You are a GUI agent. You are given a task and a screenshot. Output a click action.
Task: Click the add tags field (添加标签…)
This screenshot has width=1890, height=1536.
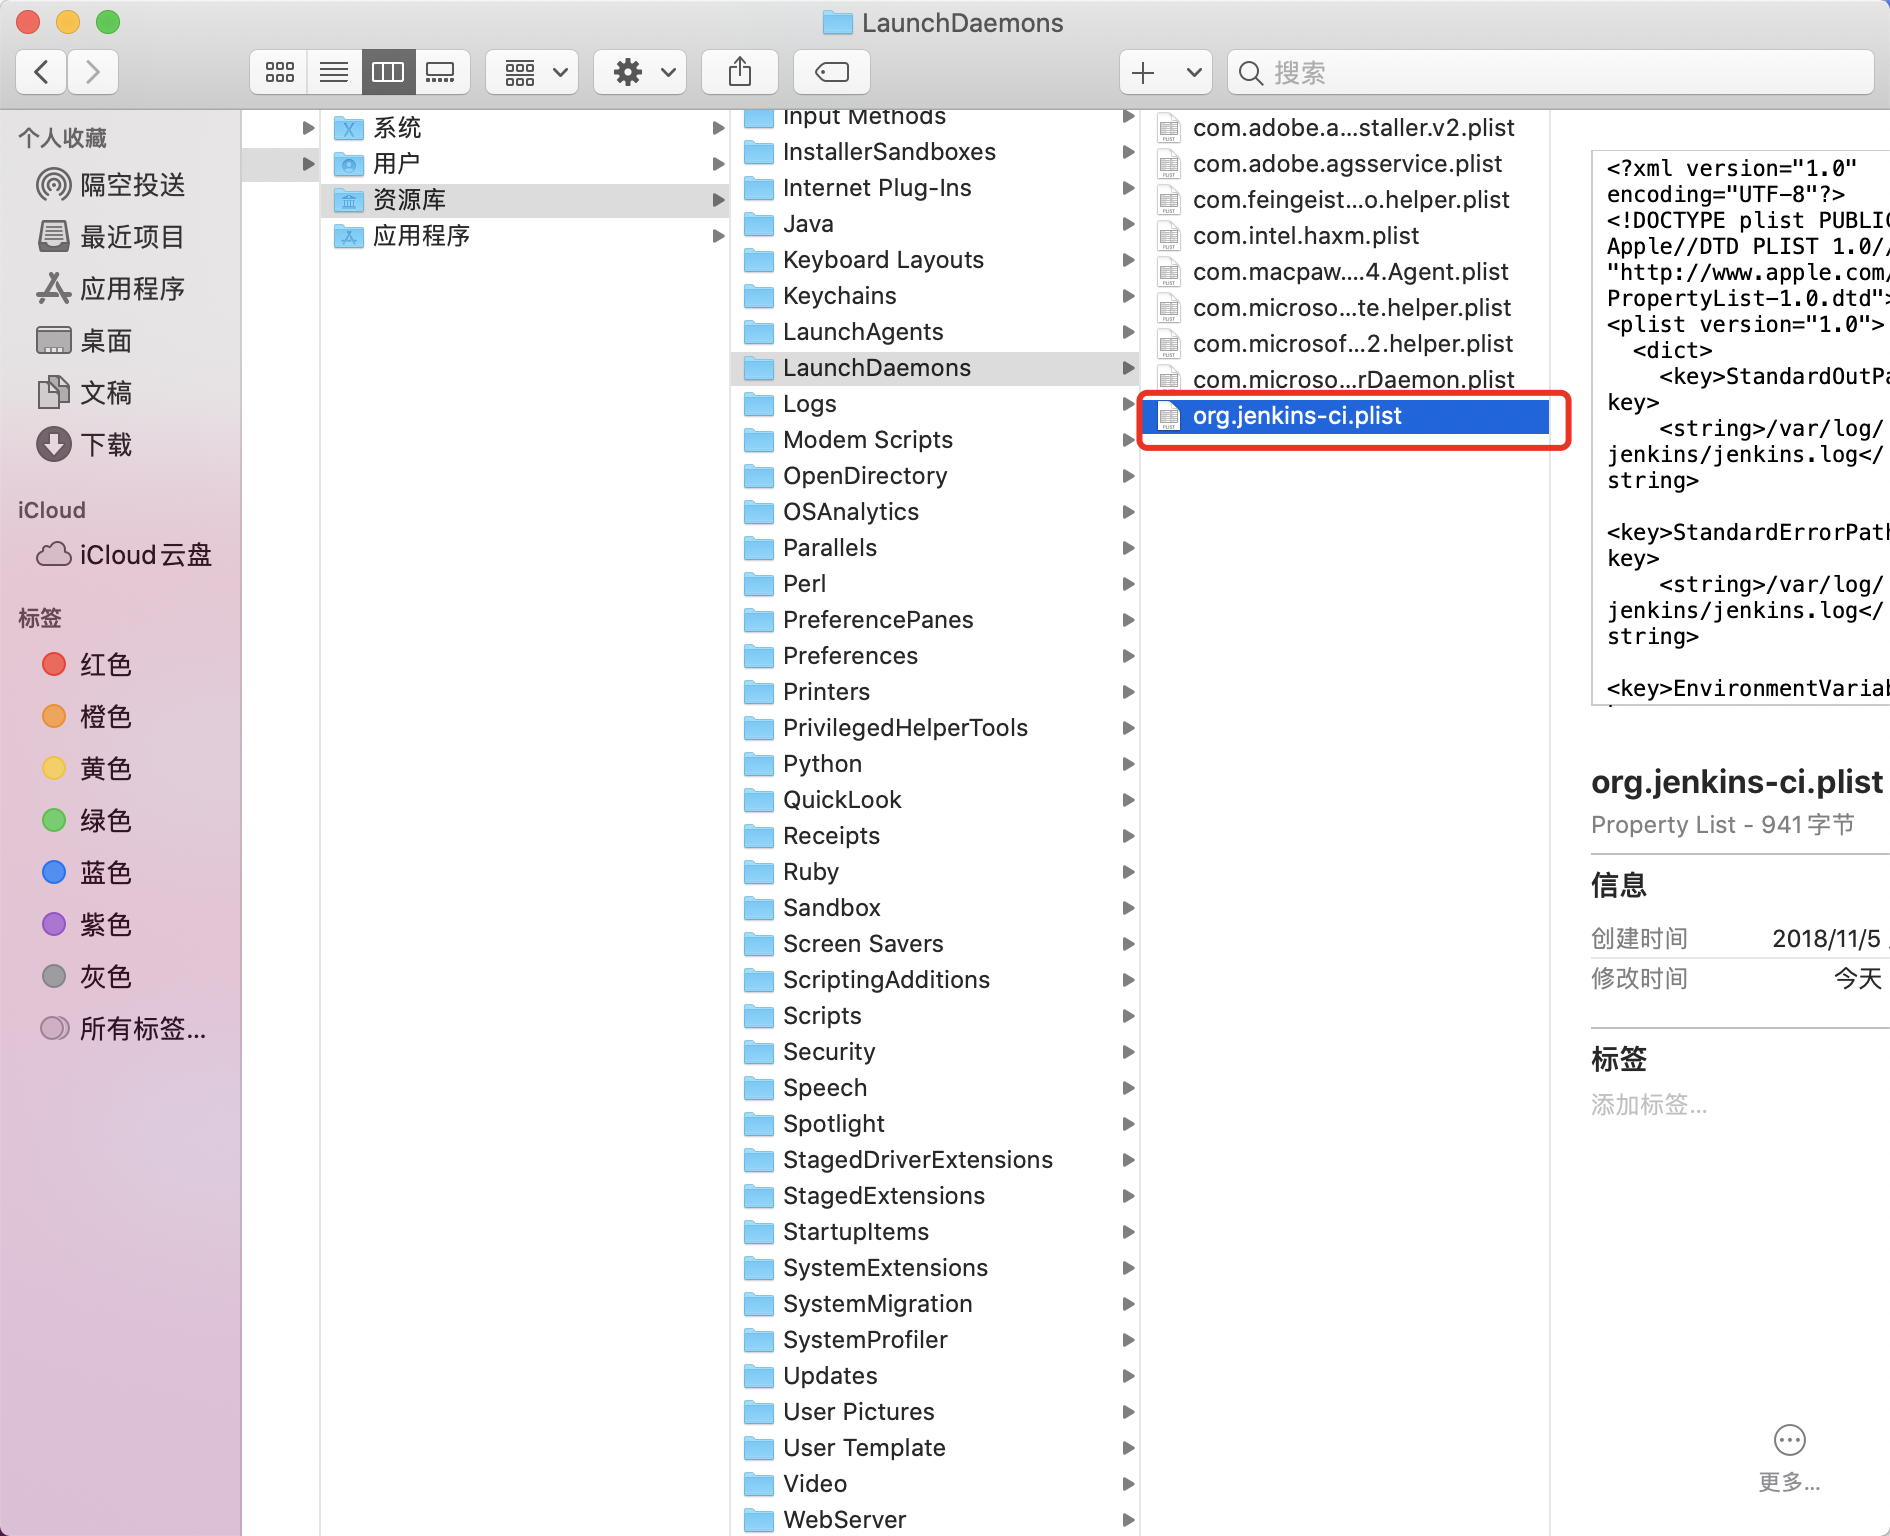(x=1650, y=1105)
